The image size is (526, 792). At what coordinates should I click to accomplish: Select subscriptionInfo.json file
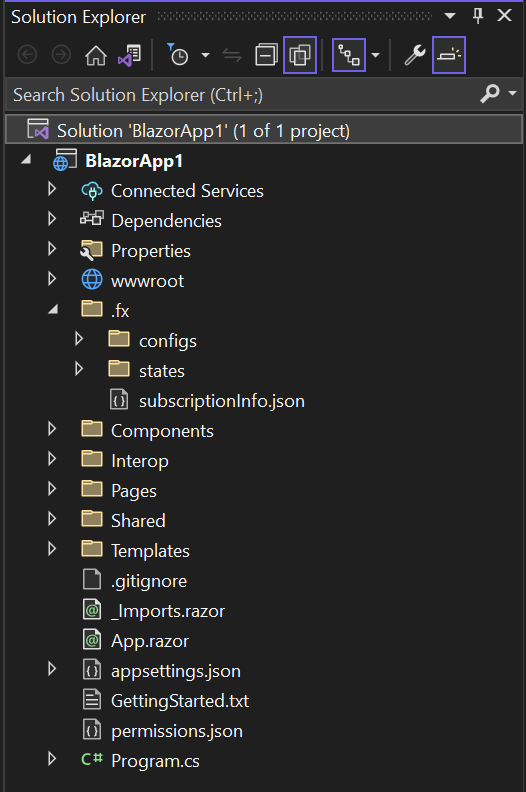coord(222,401)
